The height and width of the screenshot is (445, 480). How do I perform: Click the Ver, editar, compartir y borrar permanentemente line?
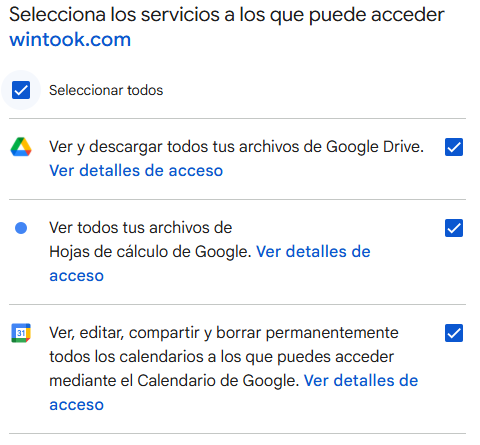(224, 333)
